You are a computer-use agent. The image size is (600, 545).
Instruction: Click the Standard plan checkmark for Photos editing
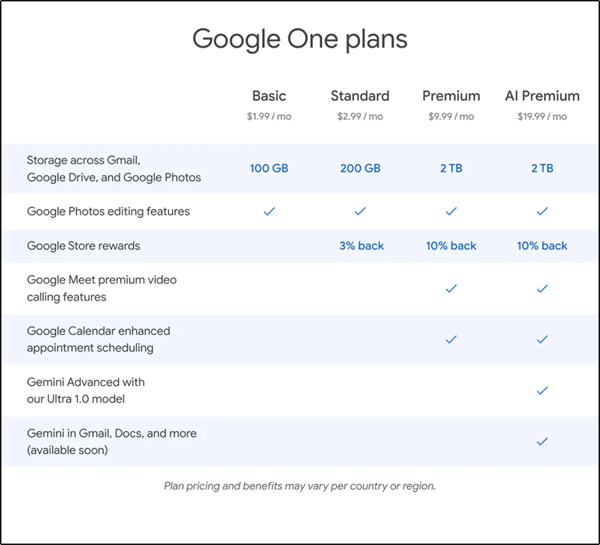(x=360, y=211)
